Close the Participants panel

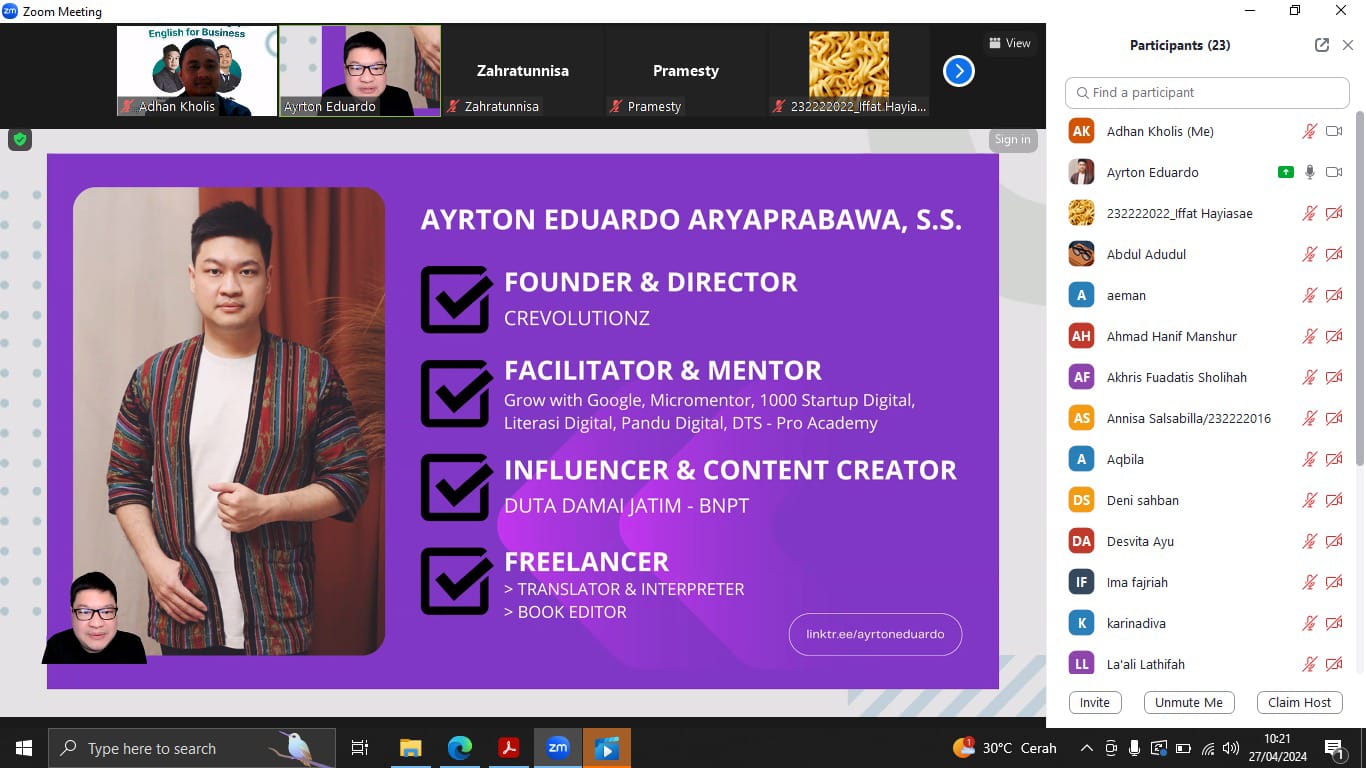pos(1347,45)
